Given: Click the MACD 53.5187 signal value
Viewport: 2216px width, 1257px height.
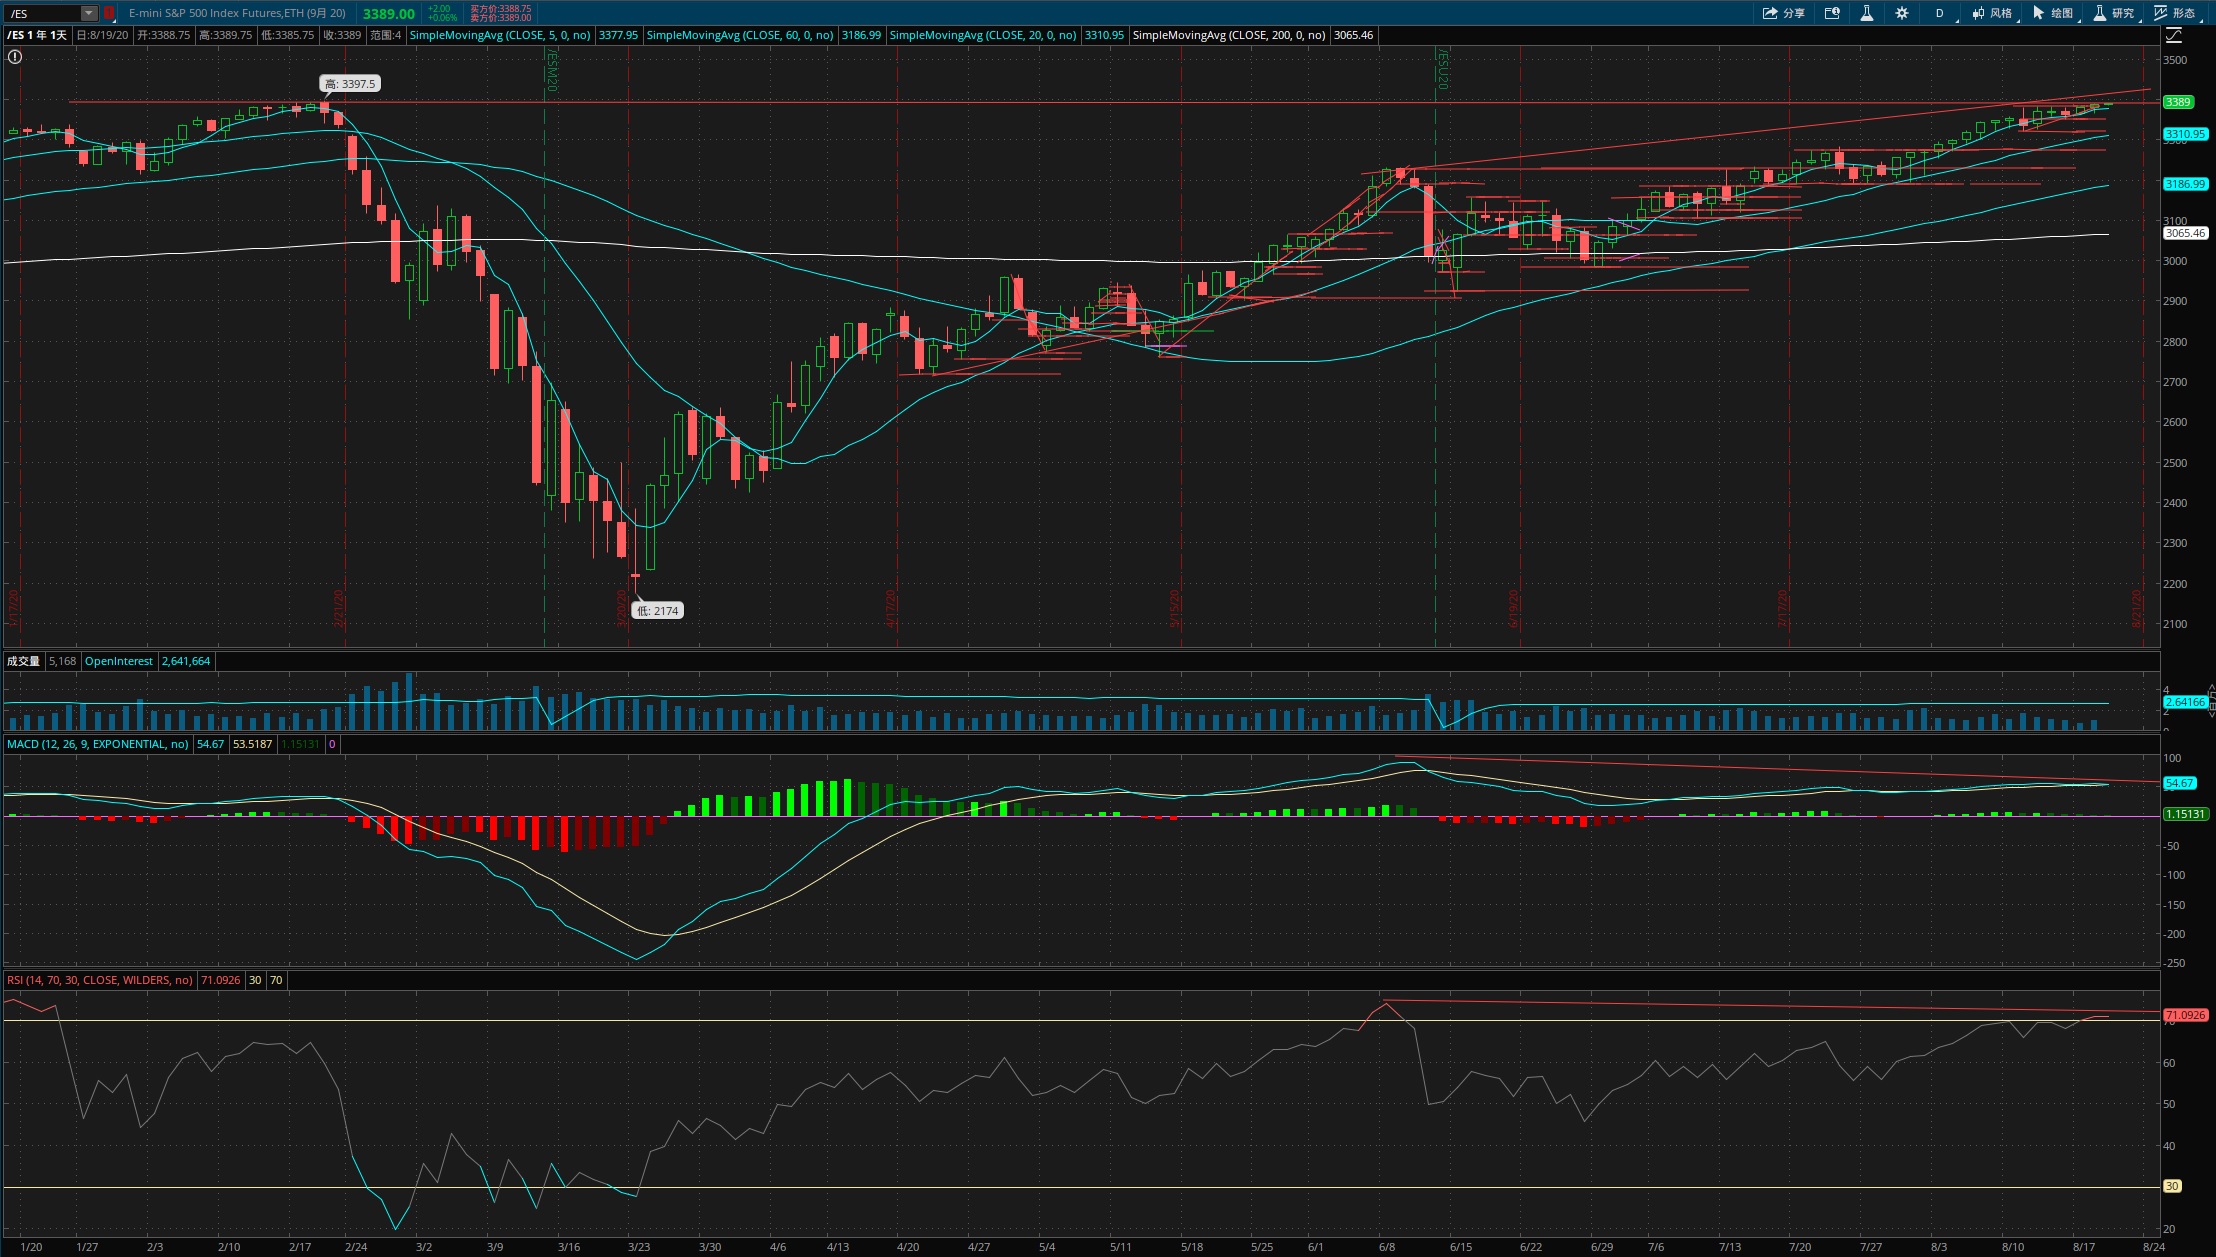Looking at the screenshot, I should point(252,744).
